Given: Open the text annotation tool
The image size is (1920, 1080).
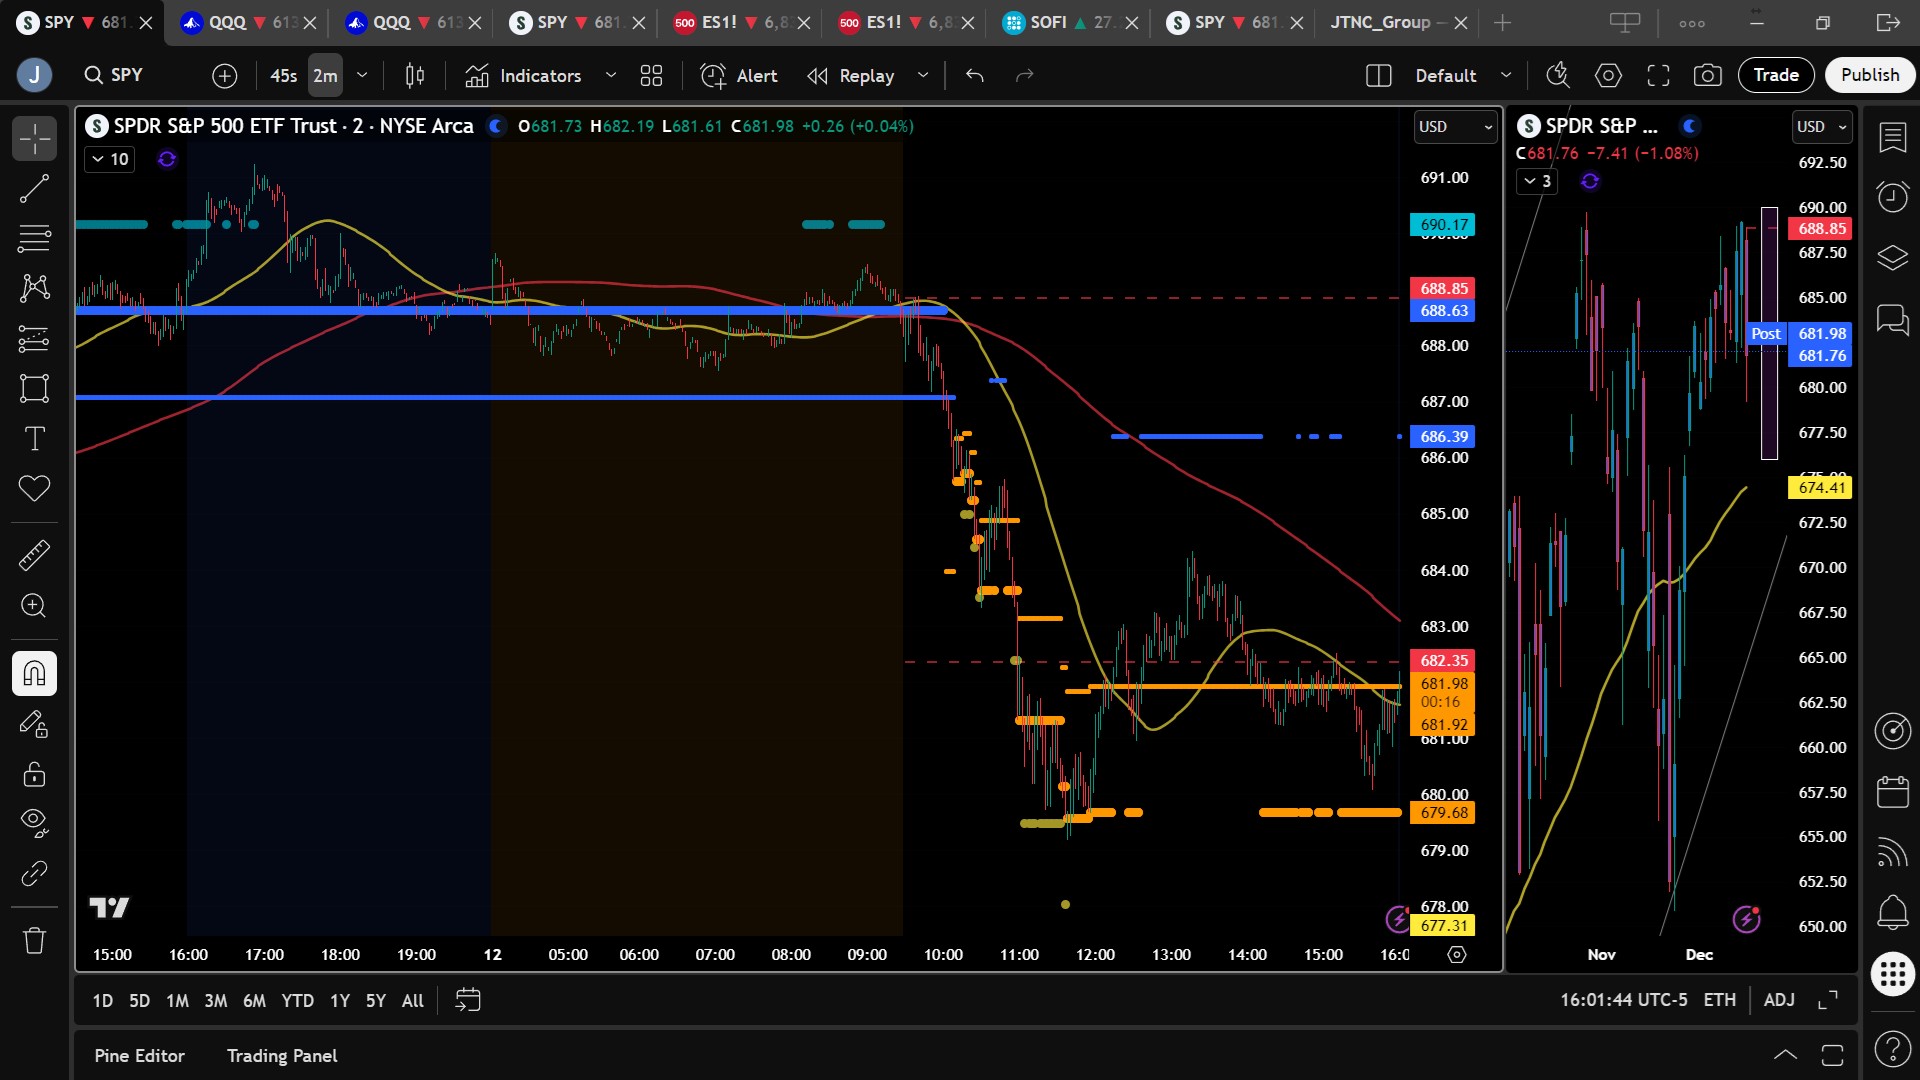Looking at the screenshot, I should coord(34,438).
